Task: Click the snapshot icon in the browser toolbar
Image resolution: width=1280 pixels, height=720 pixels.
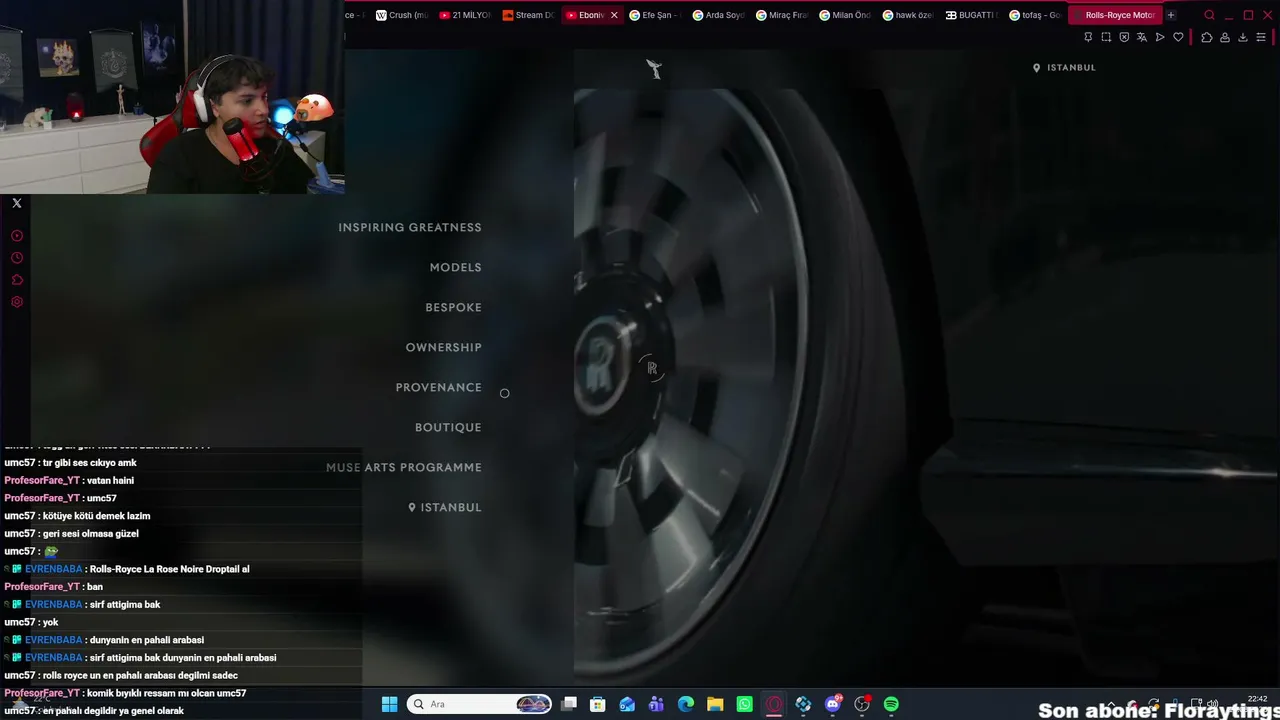Action: (x=1106, y=37)
